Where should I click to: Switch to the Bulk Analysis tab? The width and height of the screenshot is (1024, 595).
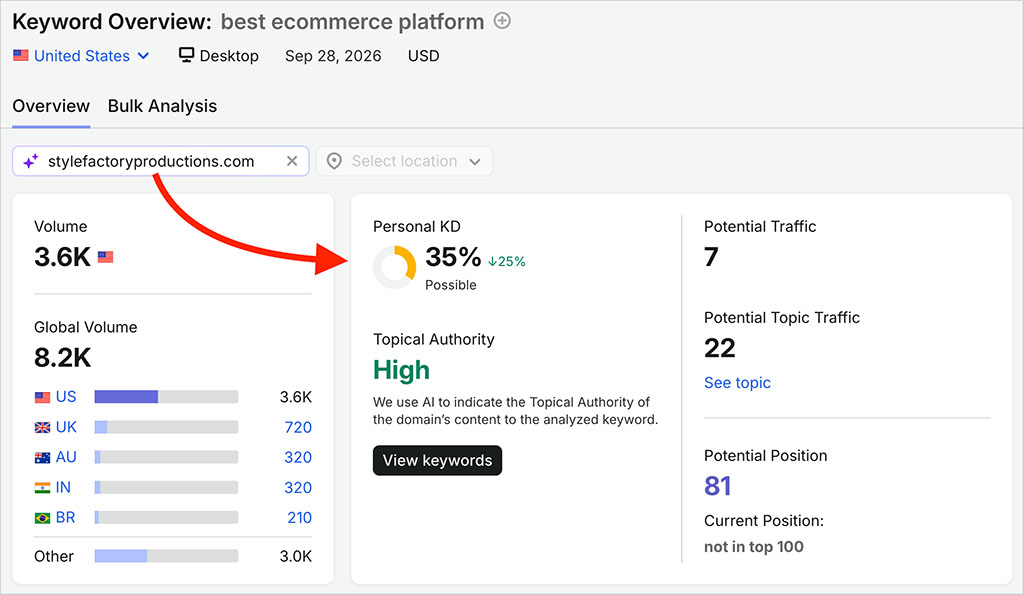162,106
